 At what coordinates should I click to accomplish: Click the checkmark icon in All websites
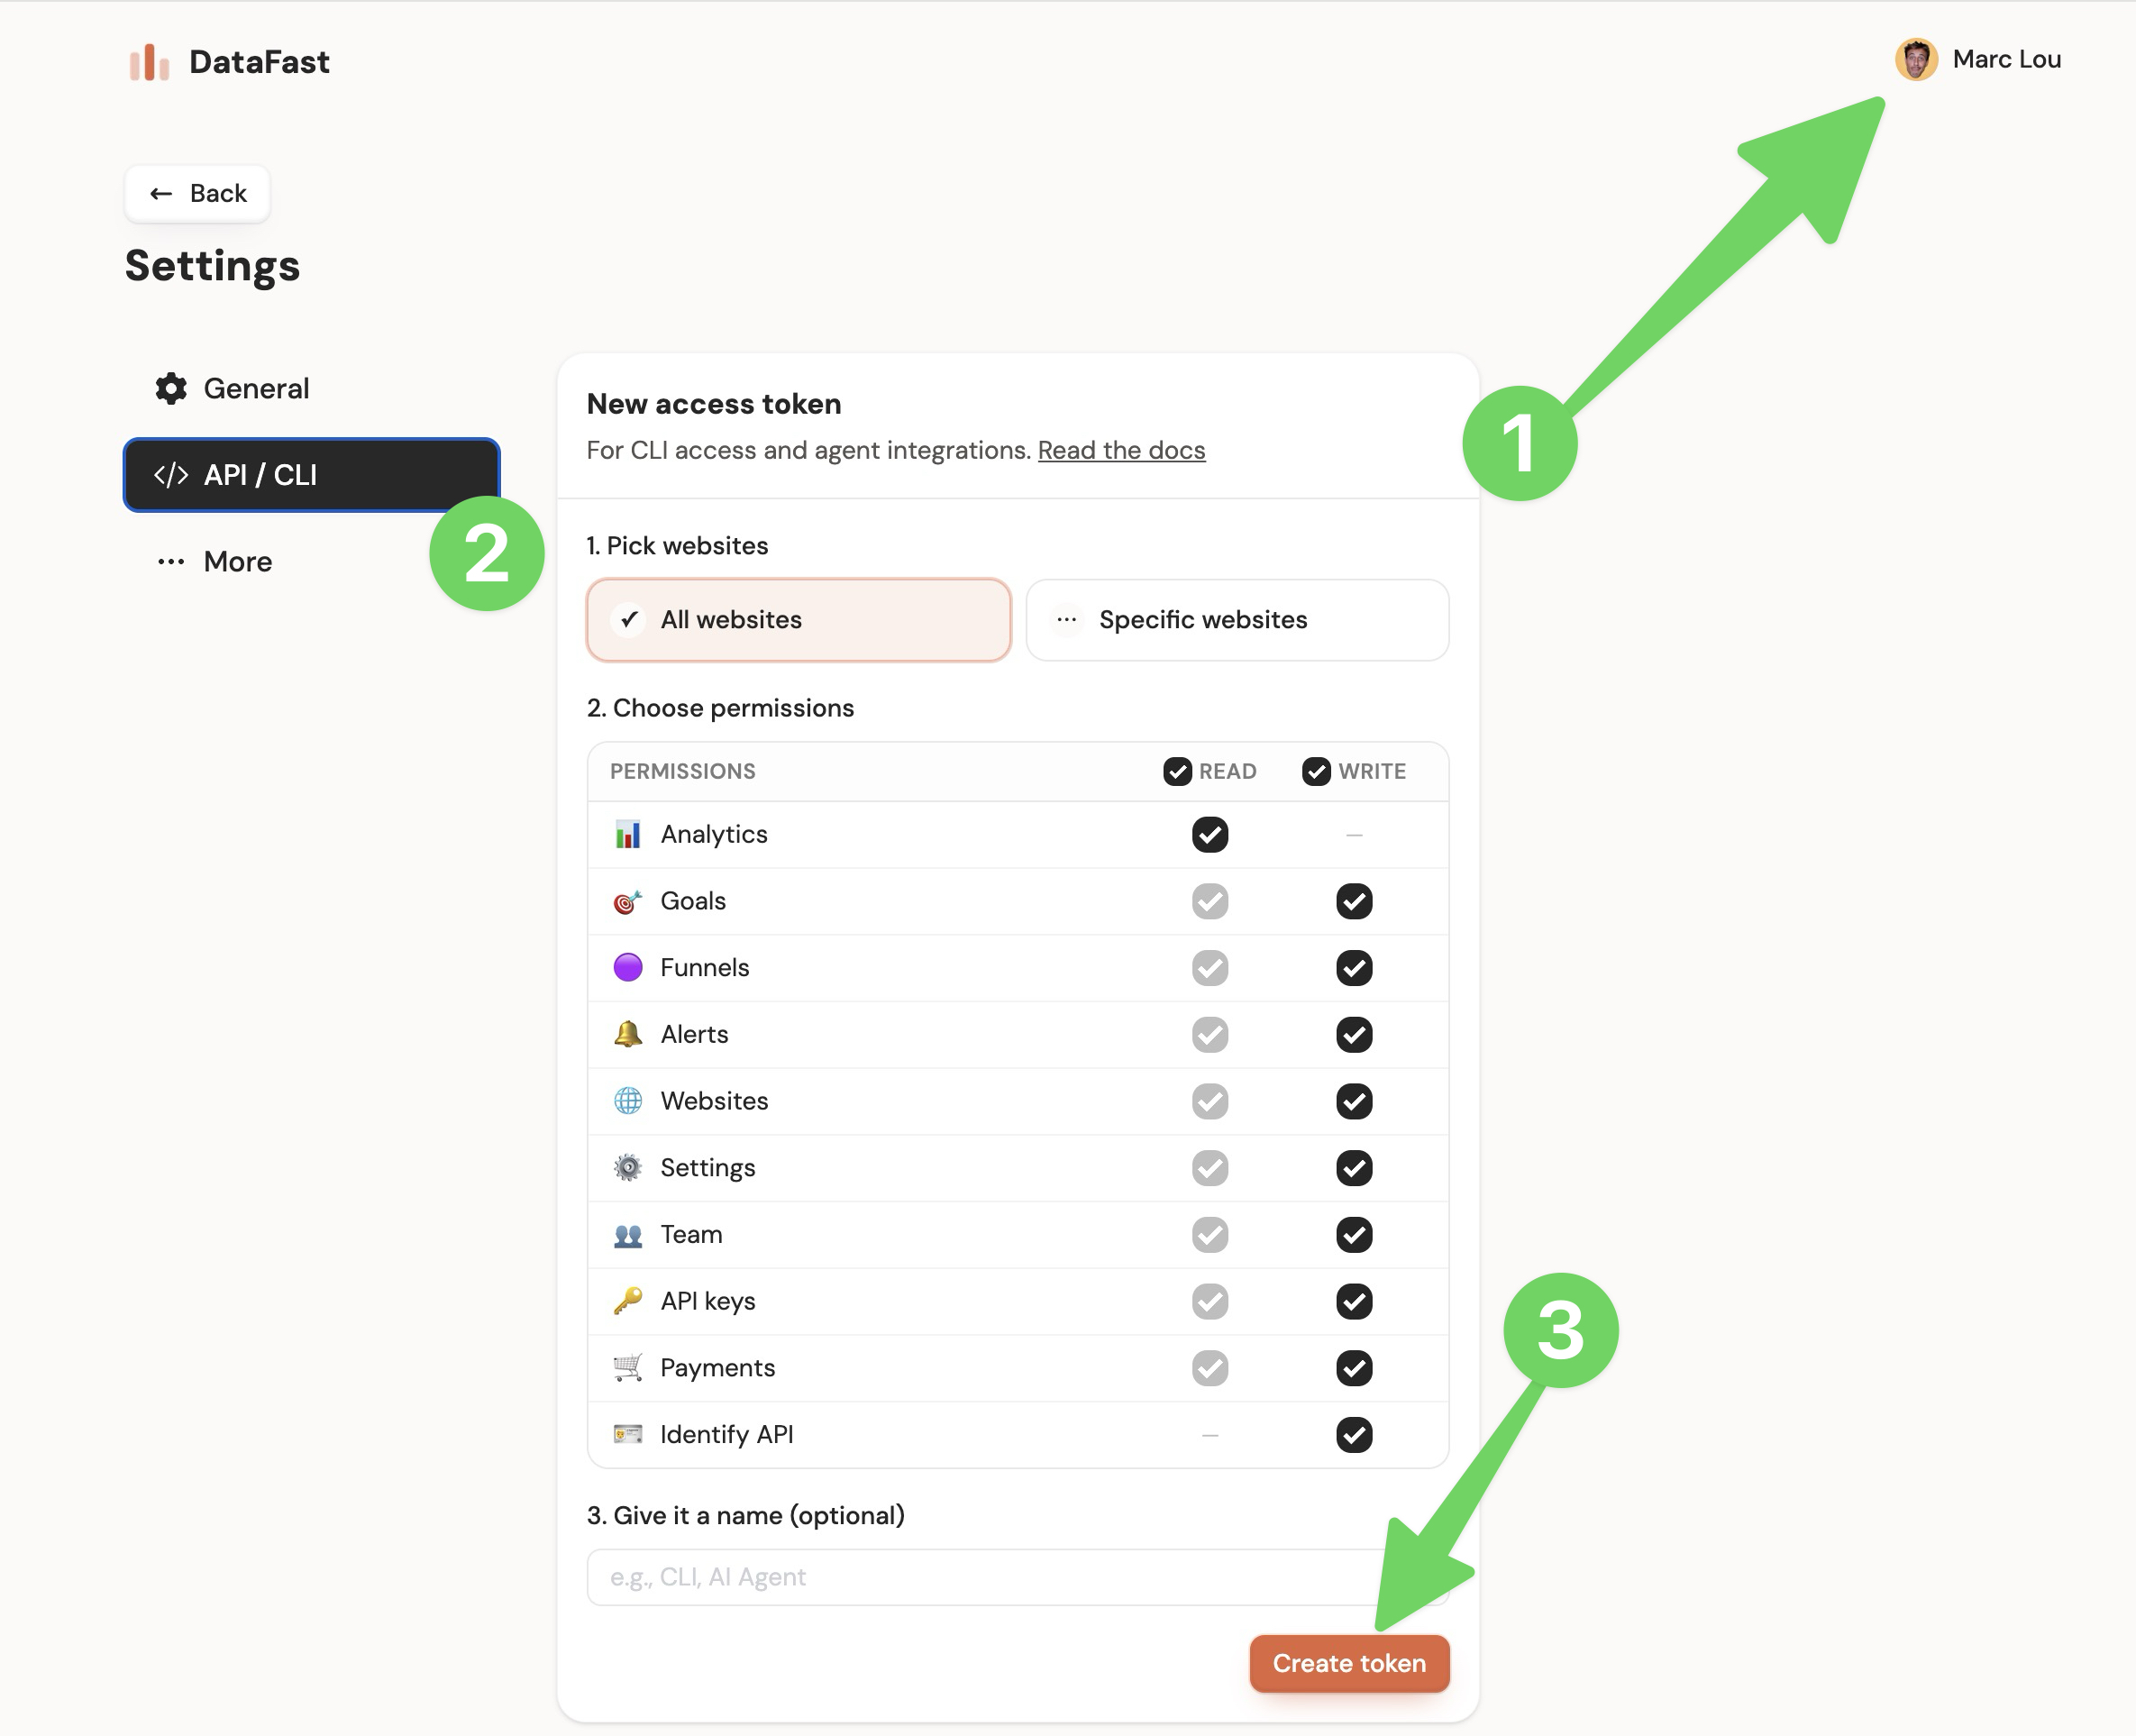629,620
